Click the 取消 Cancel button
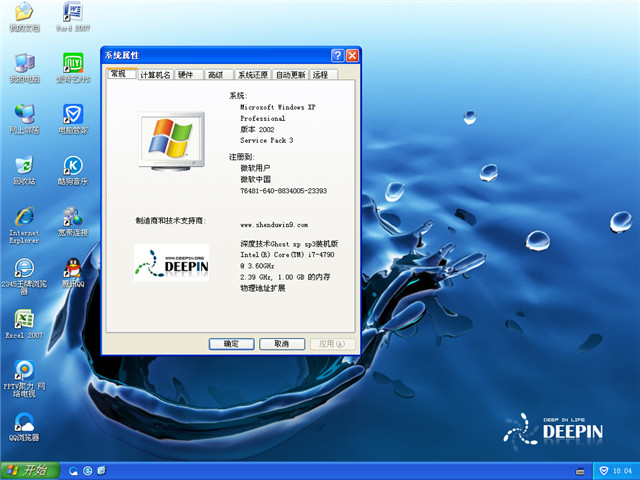 (x=282, y=344)
